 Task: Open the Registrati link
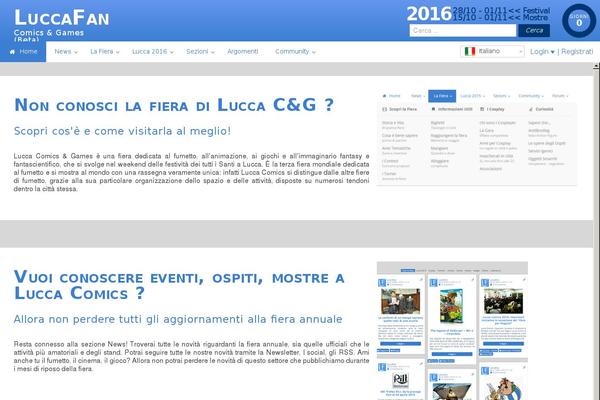(x=577, y=52)
